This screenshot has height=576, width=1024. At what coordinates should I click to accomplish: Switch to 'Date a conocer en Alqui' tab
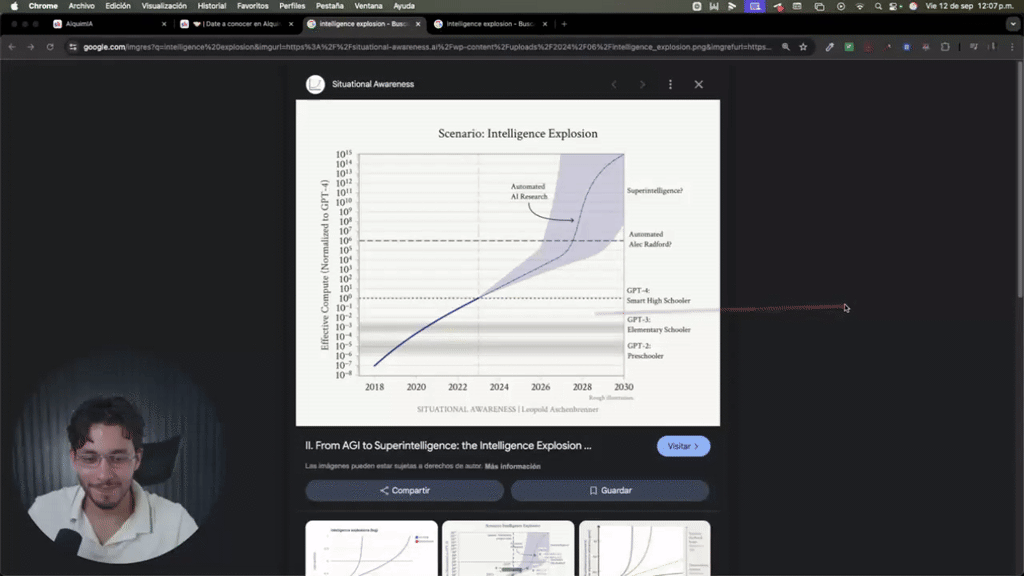(236, 24)
